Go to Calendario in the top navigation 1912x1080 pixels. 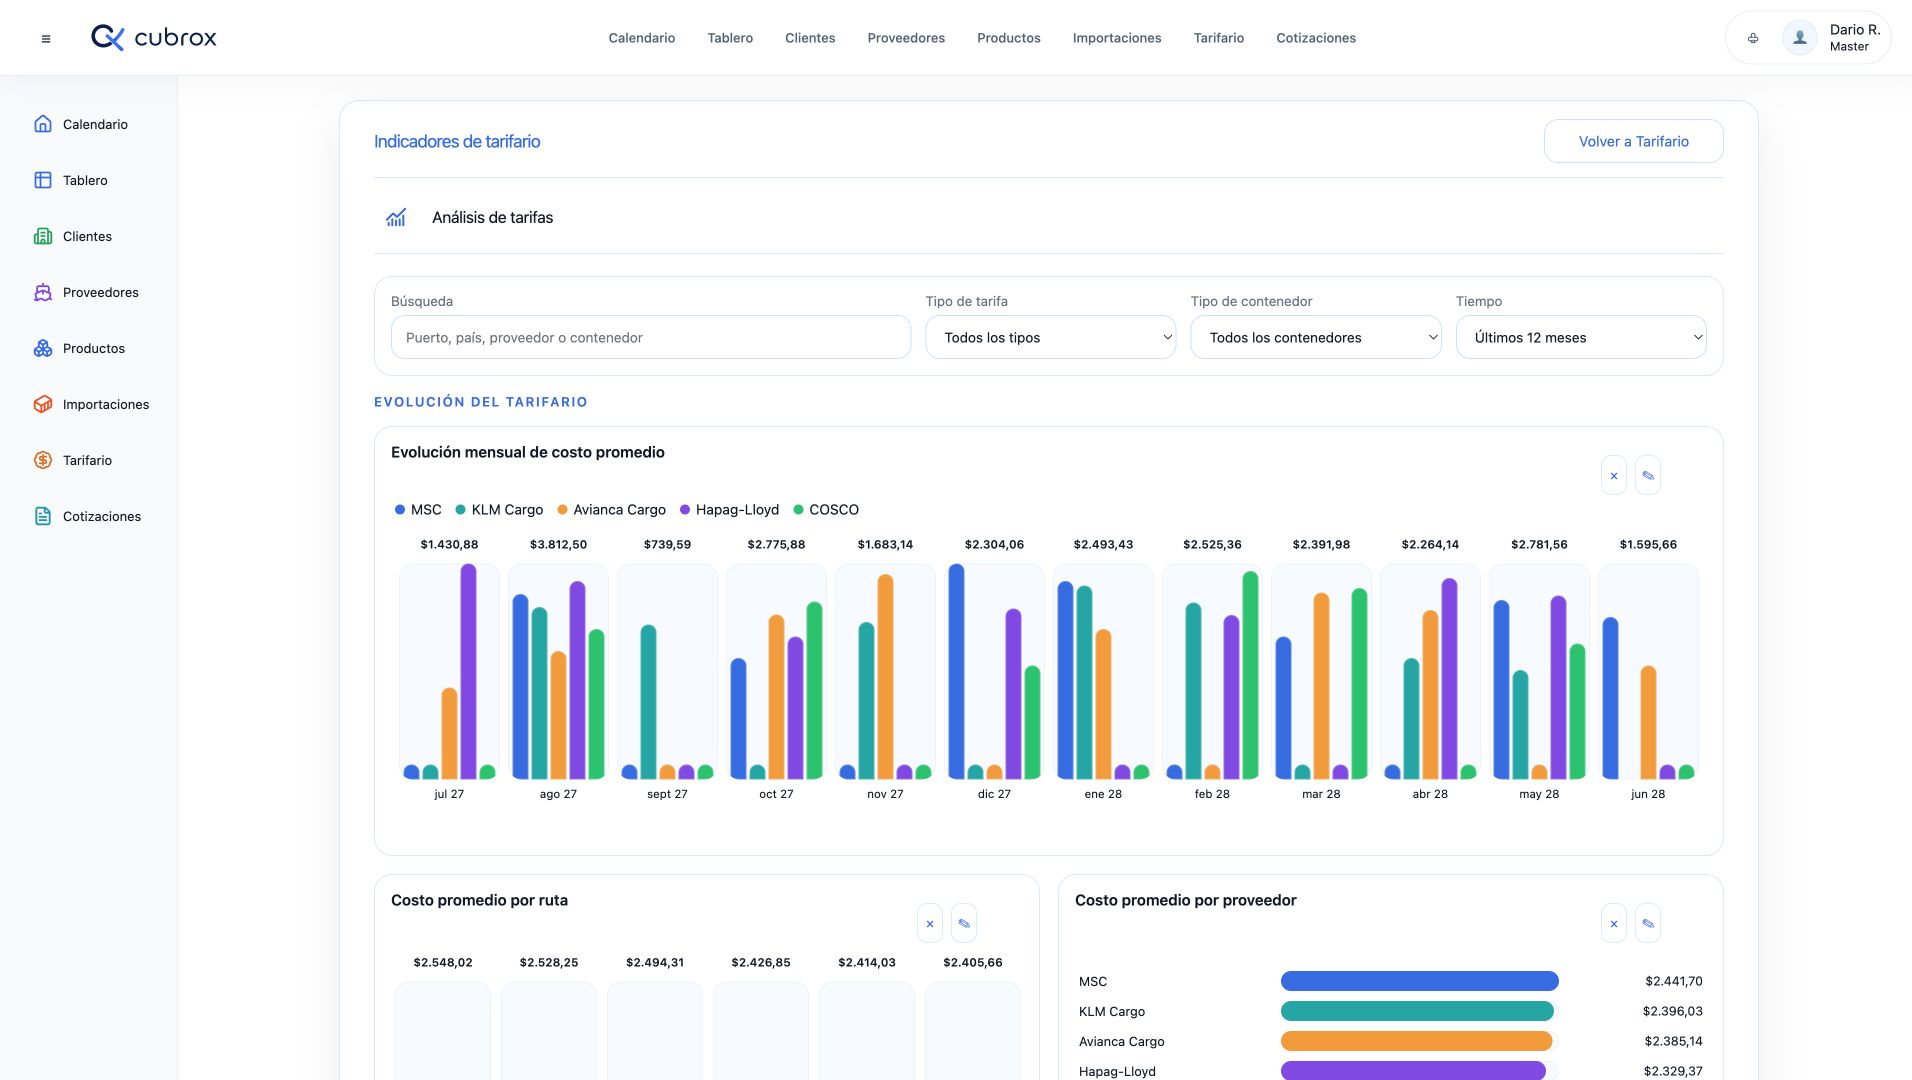click(x=642, y=38)
